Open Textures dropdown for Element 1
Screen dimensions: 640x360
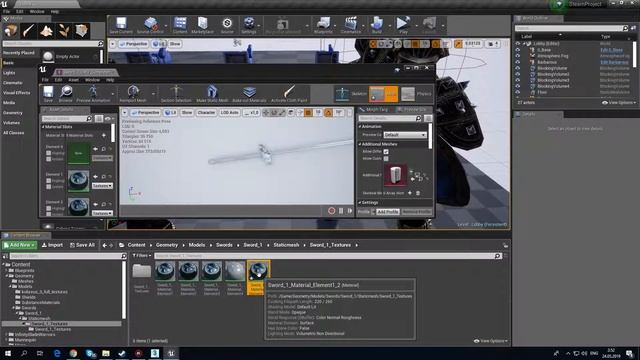click(102, 186)
